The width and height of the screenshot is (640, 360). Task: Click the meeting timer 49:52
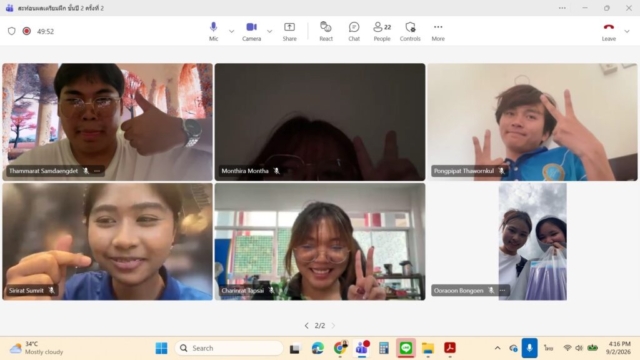[x=45, y=31]
